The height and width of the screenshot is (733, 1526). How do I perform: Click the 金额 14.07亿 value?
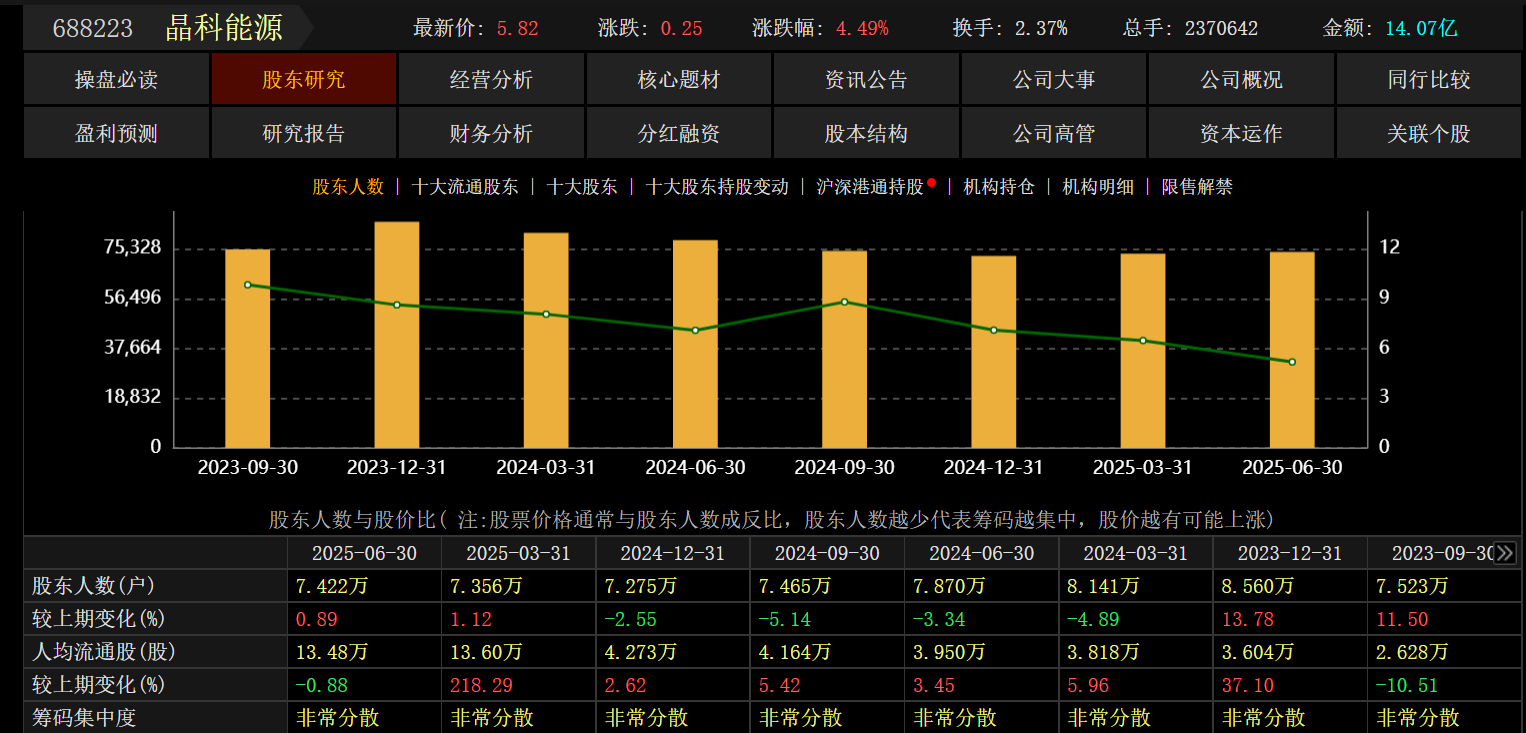(1421, 28)
